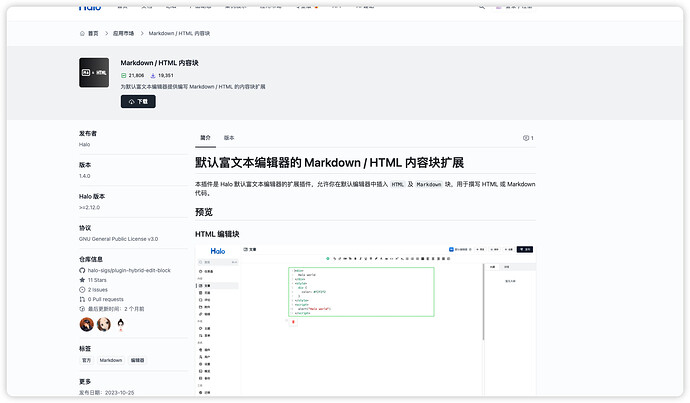Click the pull request icon next to 0 Pull requests
The width and height of the screenshot is (690, 403).
coord(82,300)
